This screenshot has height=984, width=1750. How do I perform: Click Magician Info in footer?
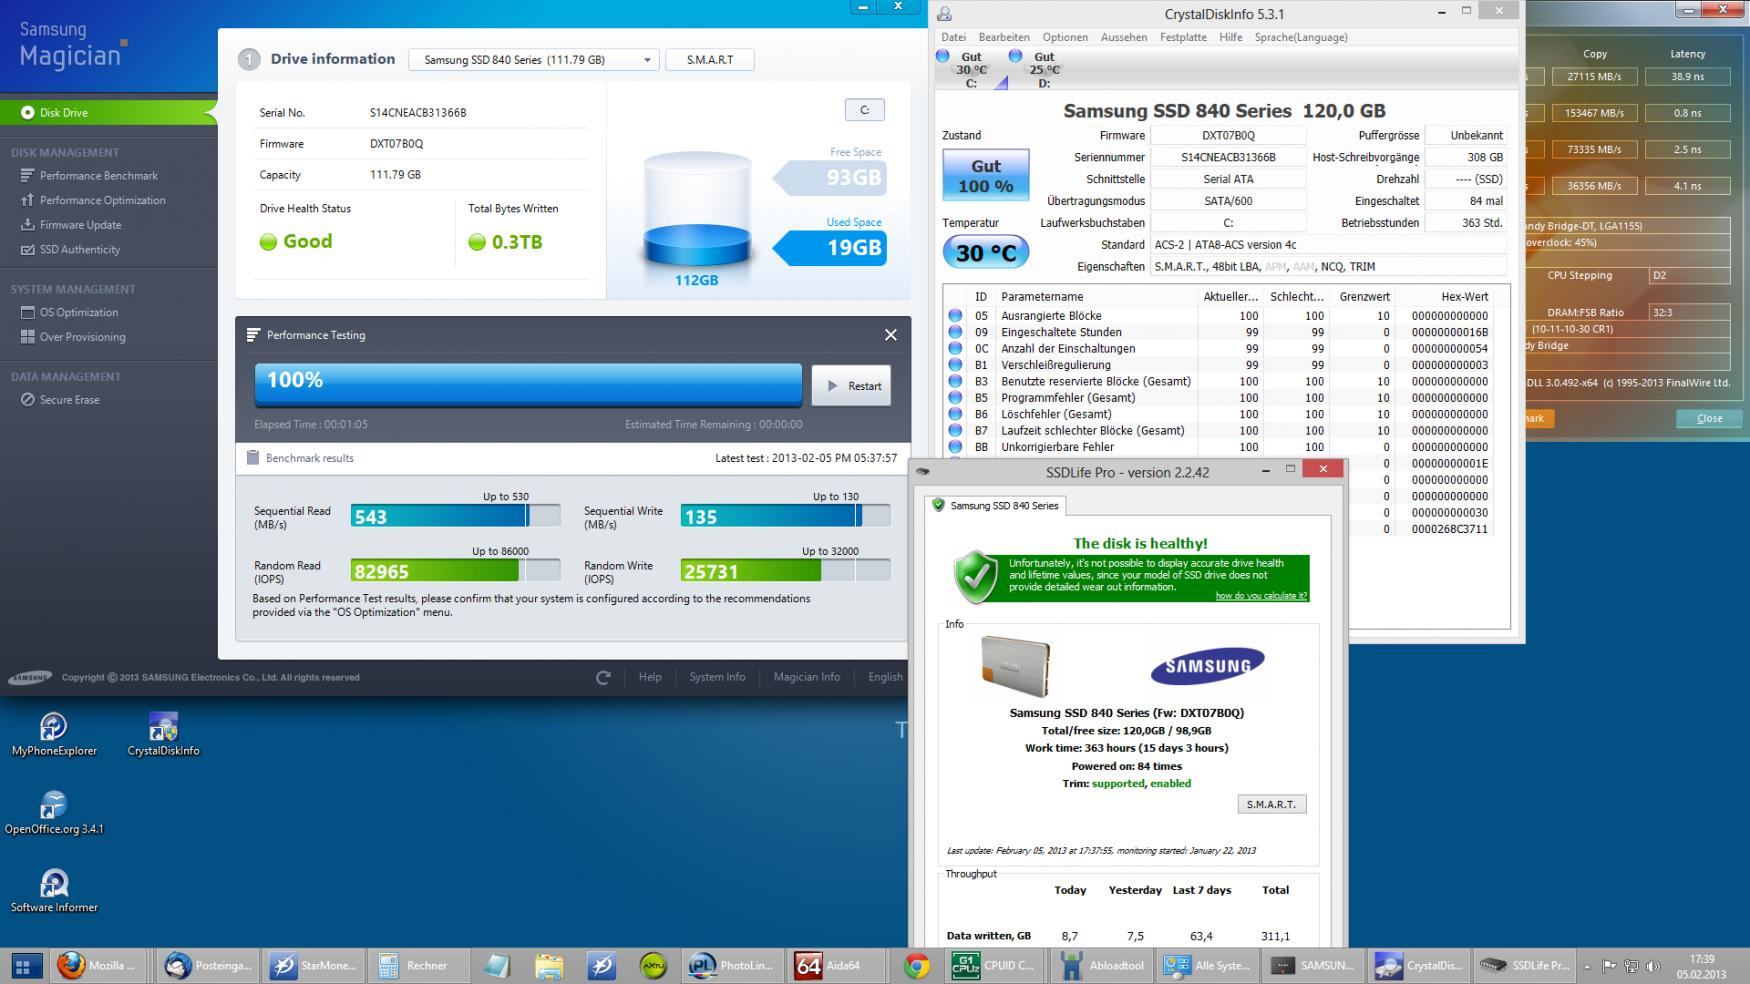point(806,677)
